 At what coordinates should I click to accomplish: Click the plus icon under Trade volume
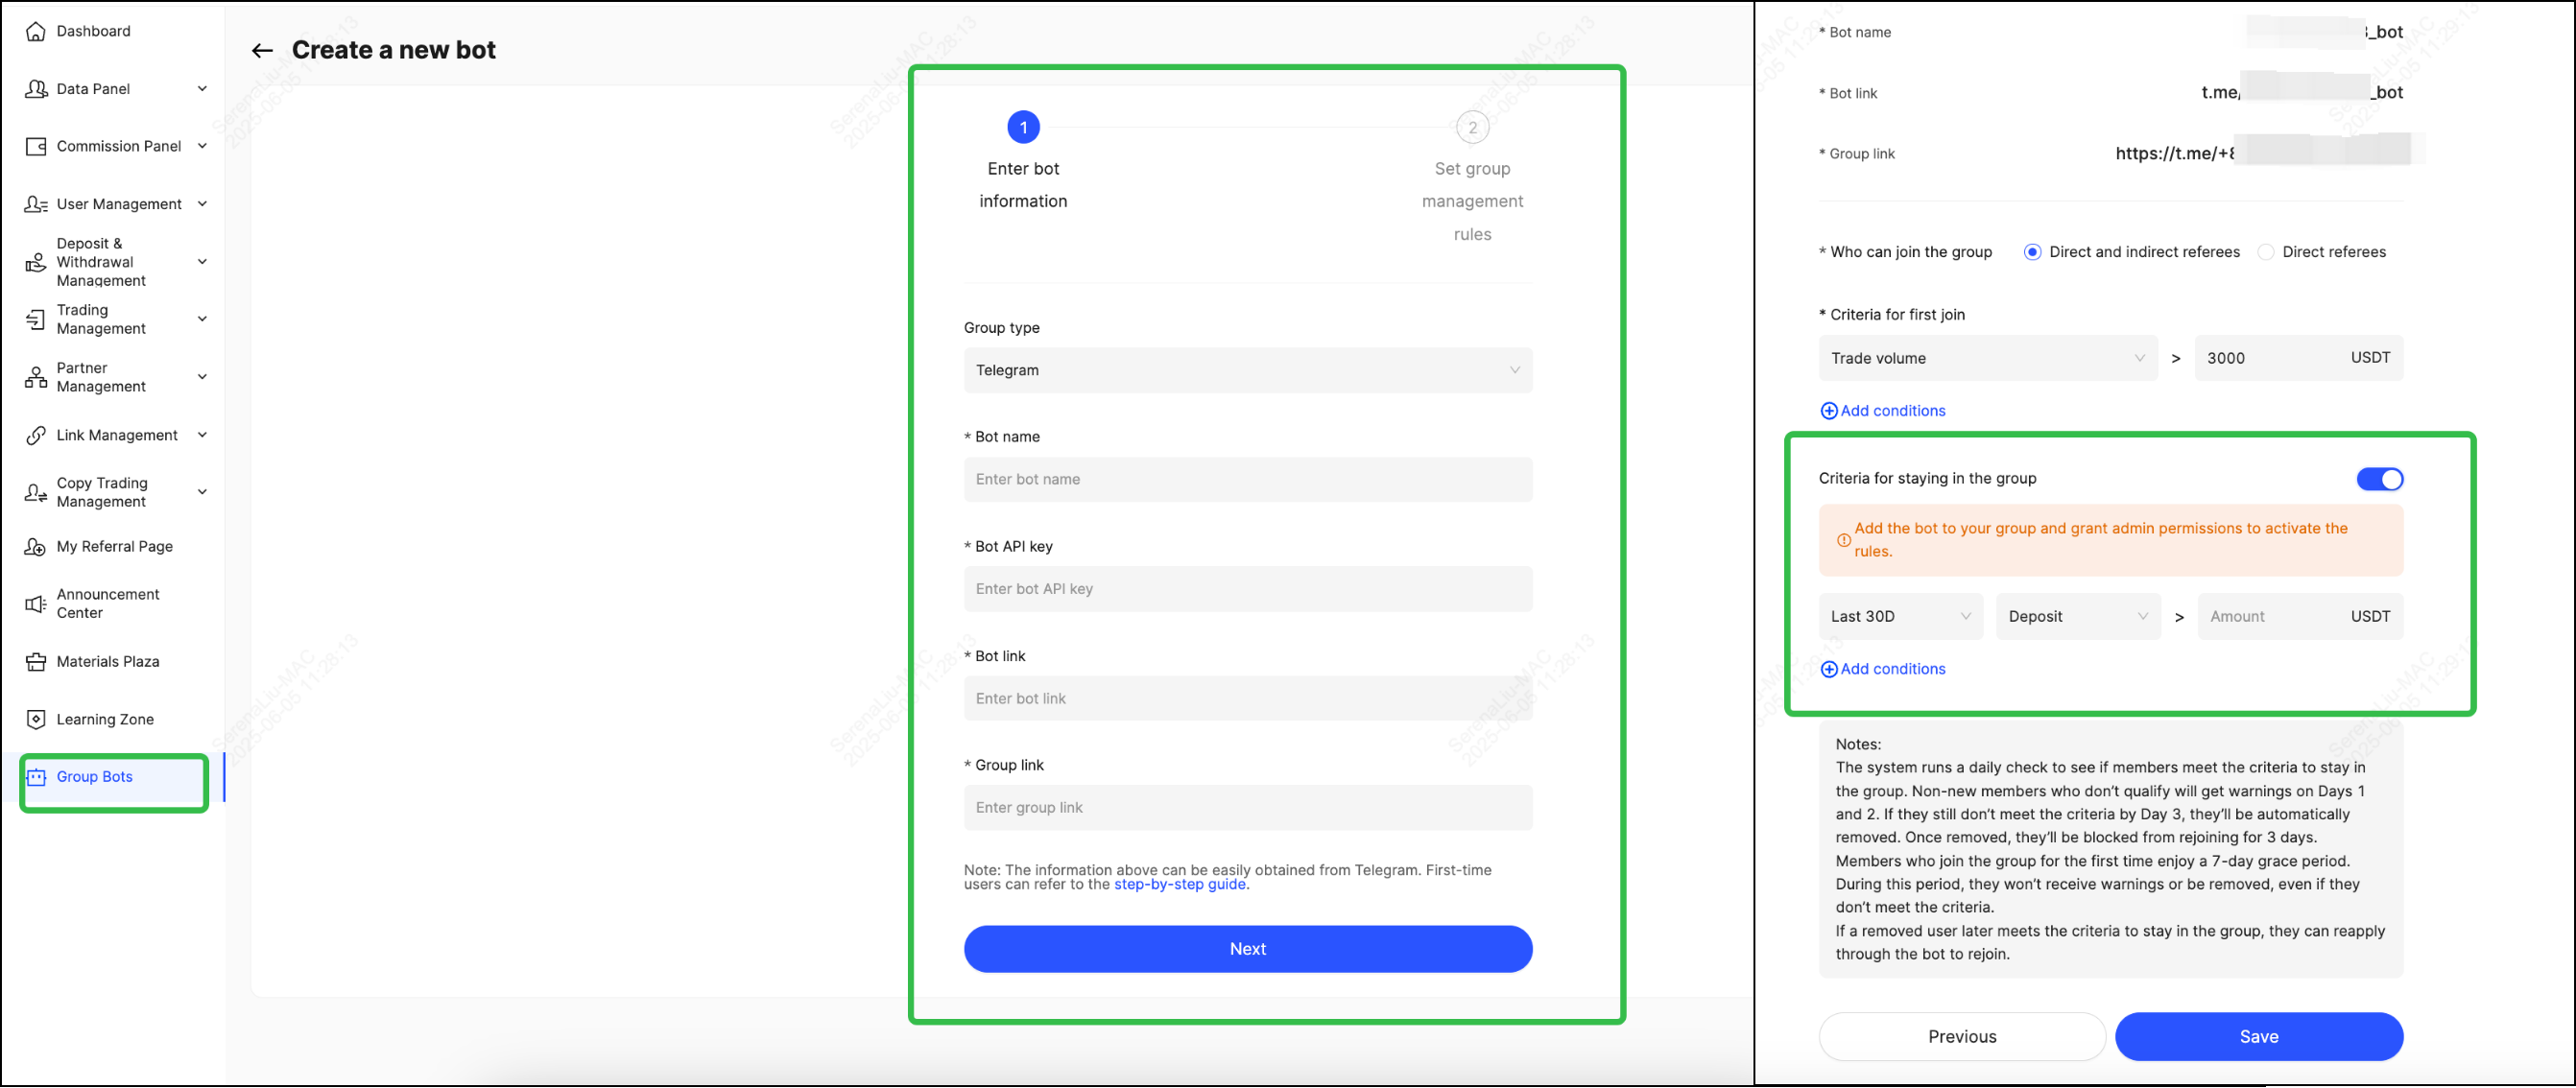(1828, 411)
